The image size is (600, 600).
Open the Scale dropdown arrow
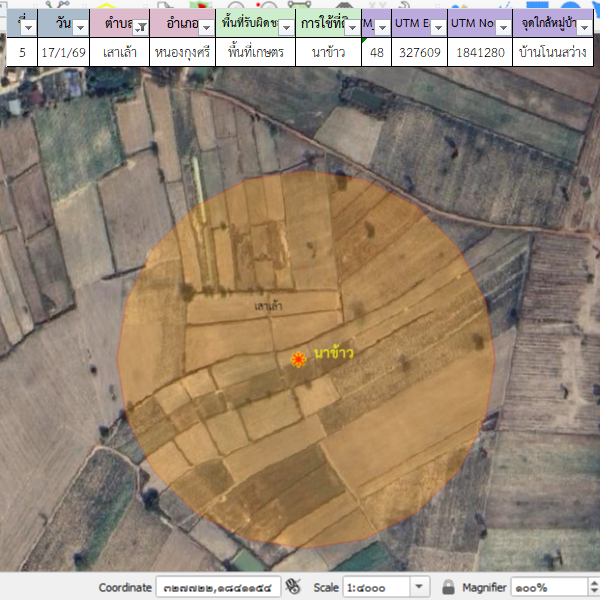[x=419, y=587]
